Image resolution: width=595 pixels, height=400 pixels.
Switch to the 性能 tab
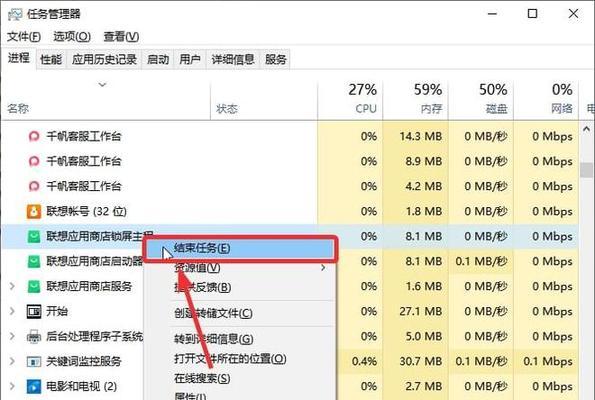(51, 59)
